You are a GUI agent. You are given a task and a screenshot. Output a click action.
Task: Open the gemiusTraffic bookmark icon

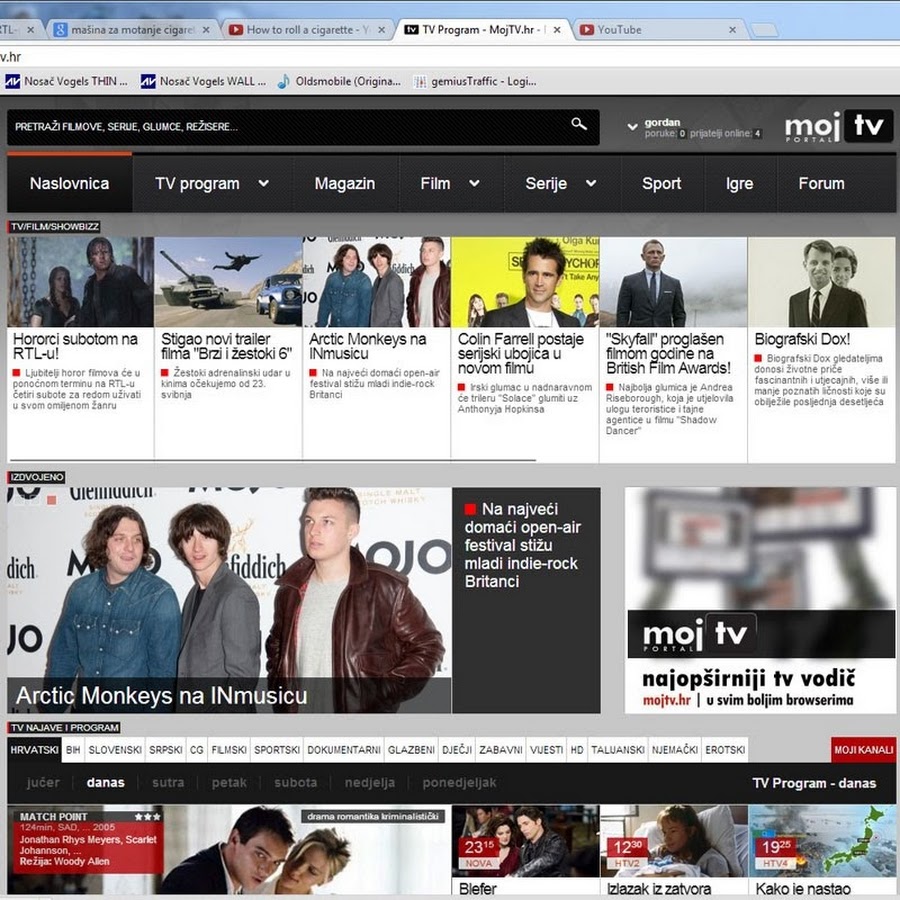(x=420, y=82)
